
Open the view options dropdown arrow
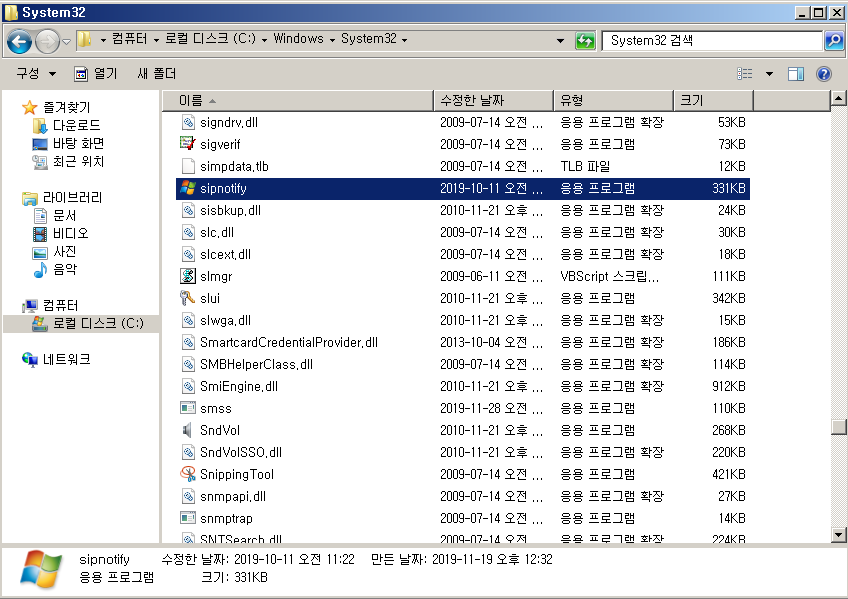pyautogui.click(x=769, y=74)
